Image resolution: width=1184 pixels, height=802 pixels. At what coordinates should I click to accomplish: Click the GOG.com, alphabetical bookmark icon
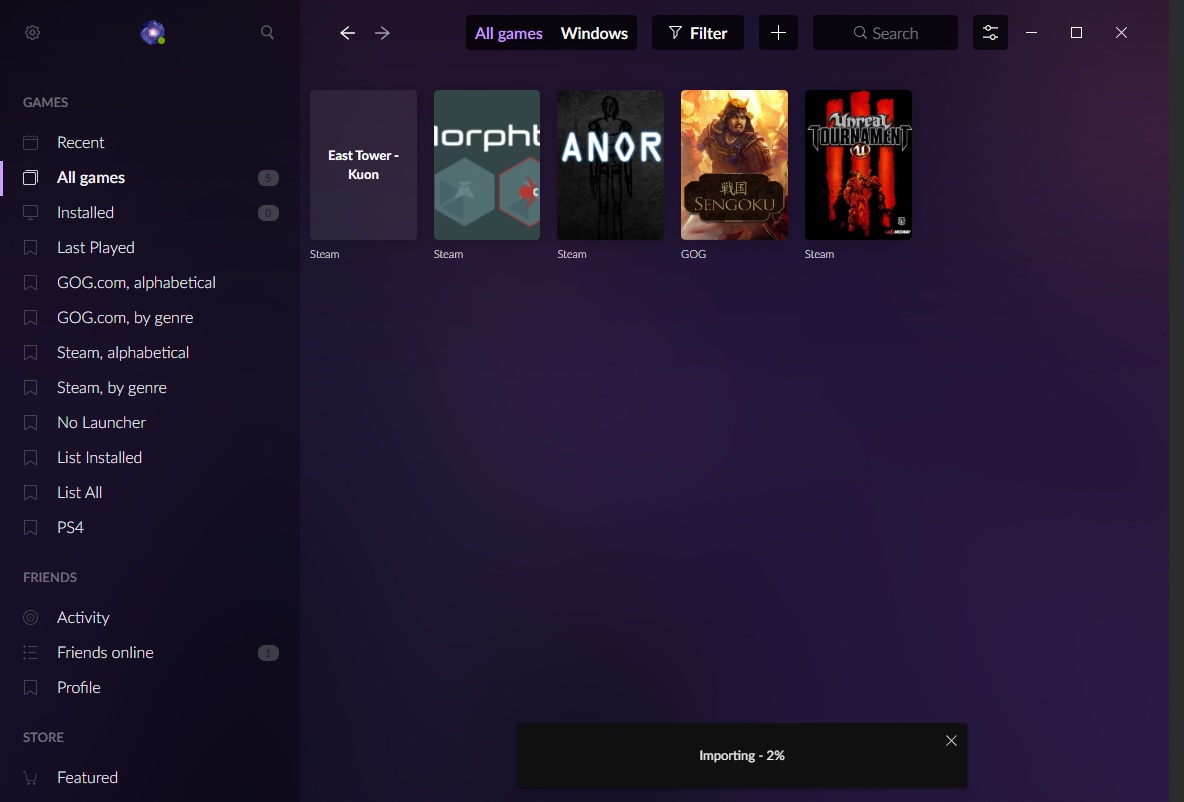[x=30, y=282]
